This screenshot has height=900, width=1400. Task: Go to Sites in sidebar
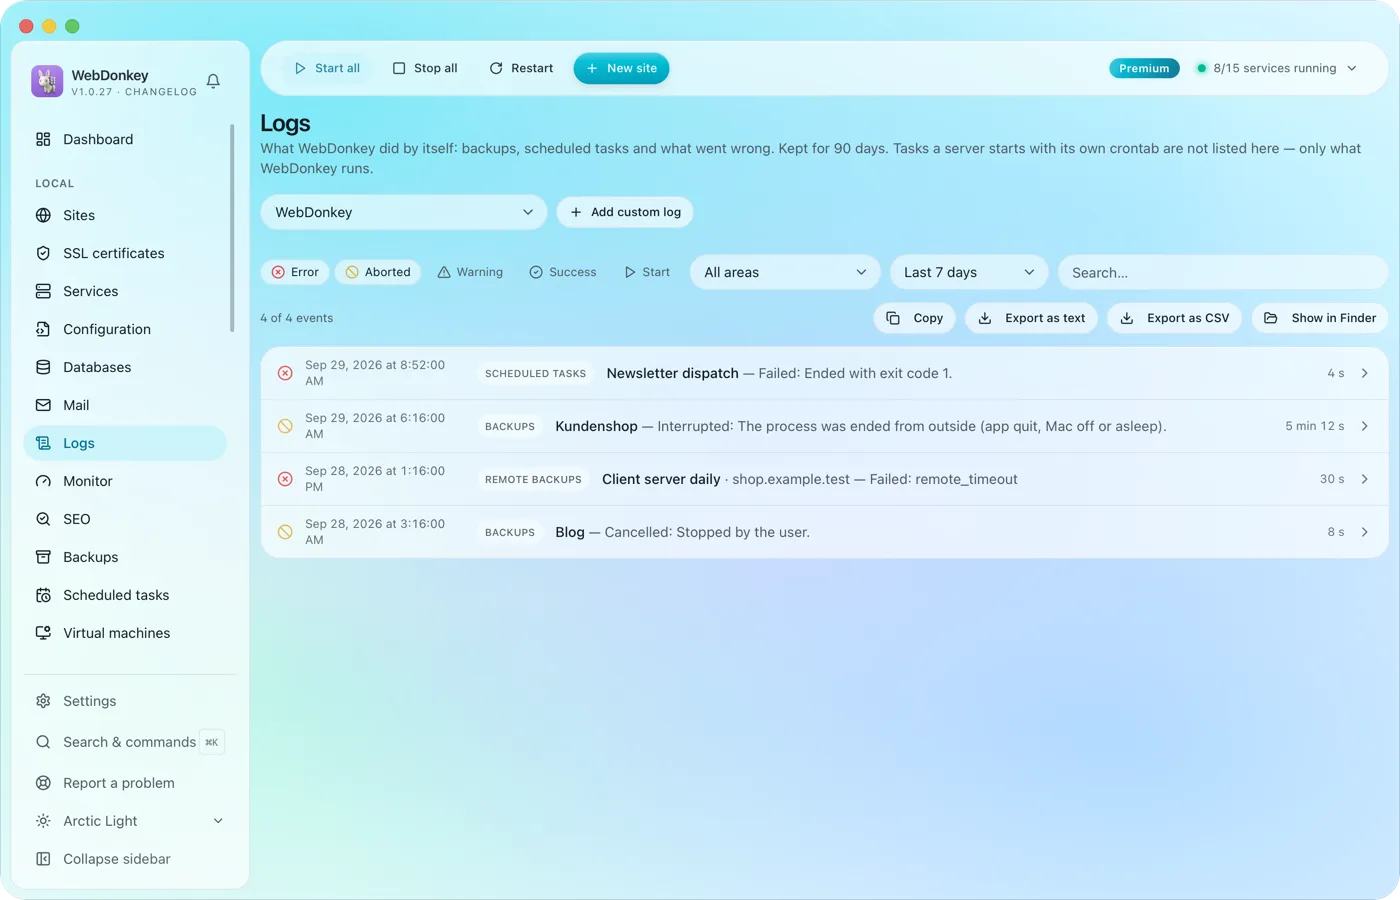[125, 215]
